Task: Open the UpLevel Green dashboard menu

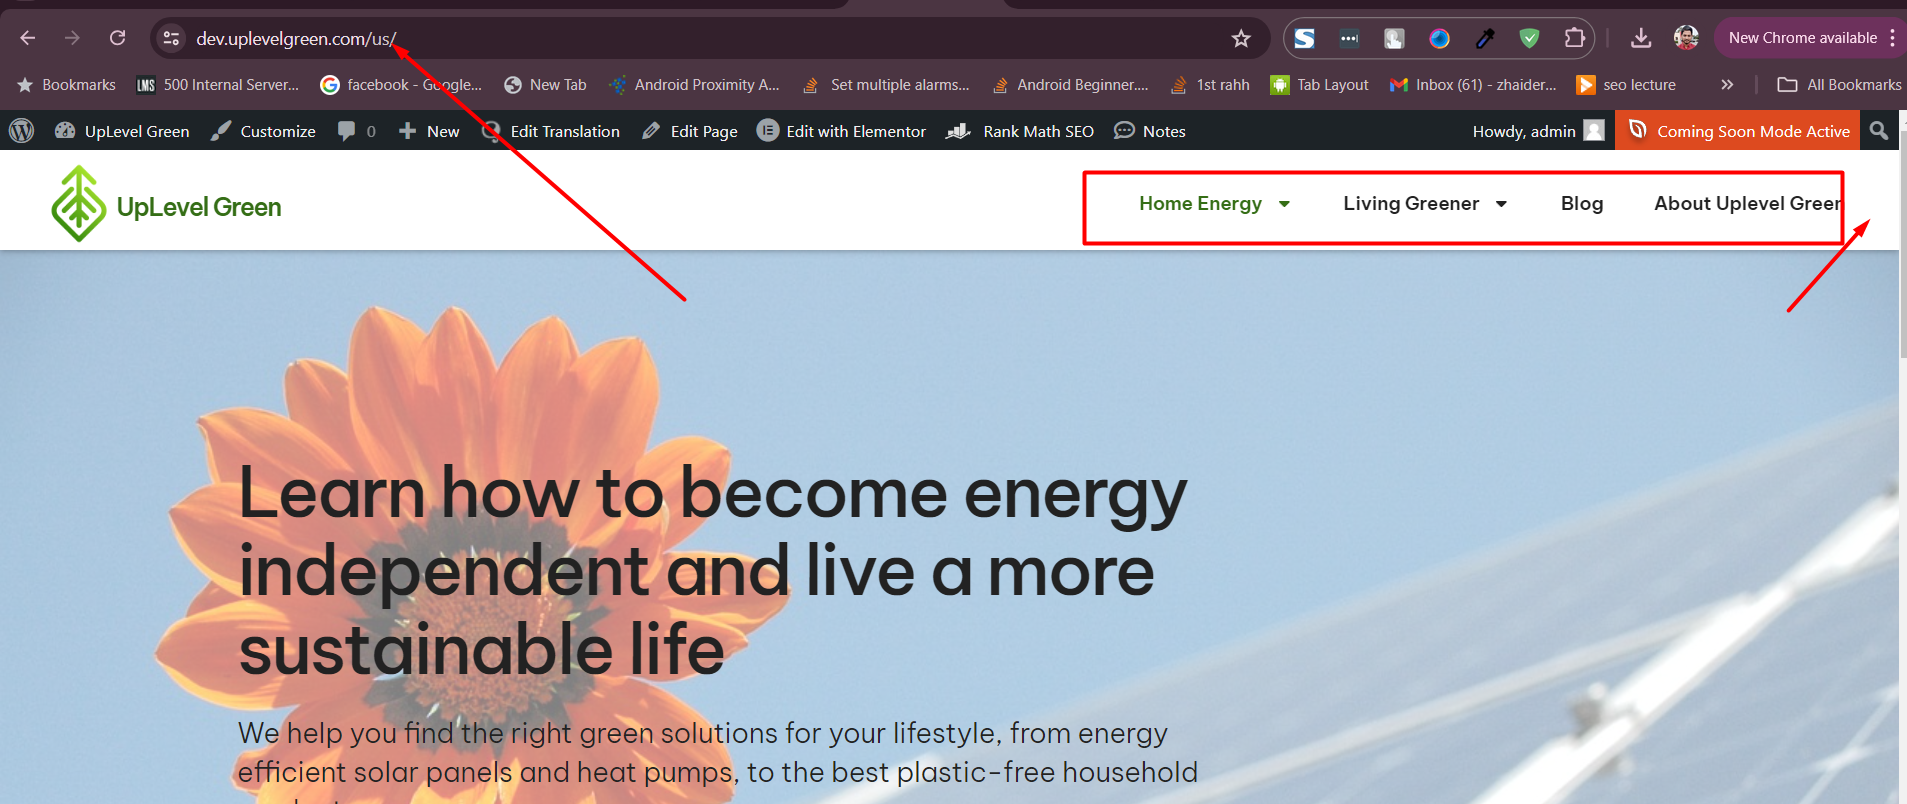Action: click(x=122, y=131)
